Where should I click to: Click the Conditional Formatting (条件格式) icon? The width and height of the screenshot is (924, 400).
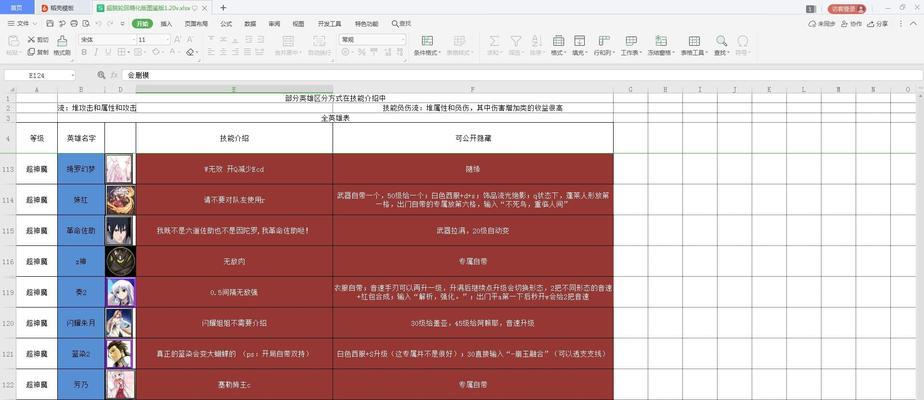[x=427, y=41]
